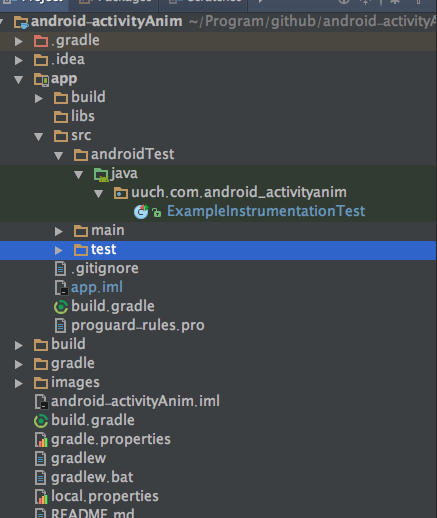Collapse the app module arrow
Image resolution: width=437 pixels, height=518 pixels.
[19, 79]
